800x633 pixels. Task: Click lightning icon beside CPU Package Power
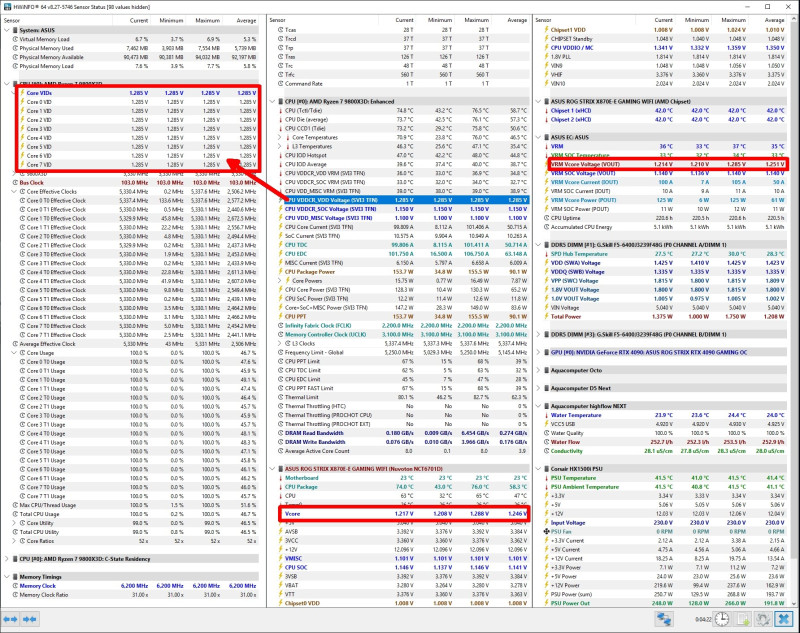pos(281,271)
